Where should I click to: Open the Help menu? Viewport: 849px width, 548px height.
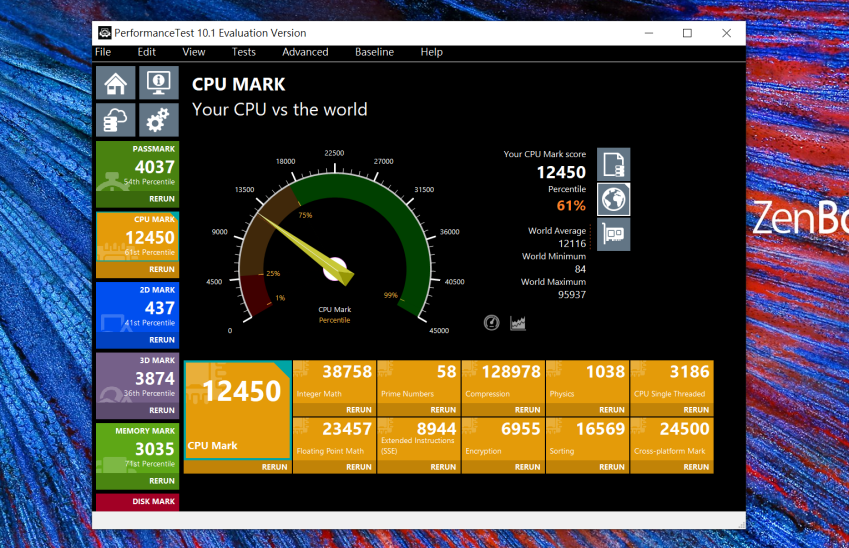(432, 52)
